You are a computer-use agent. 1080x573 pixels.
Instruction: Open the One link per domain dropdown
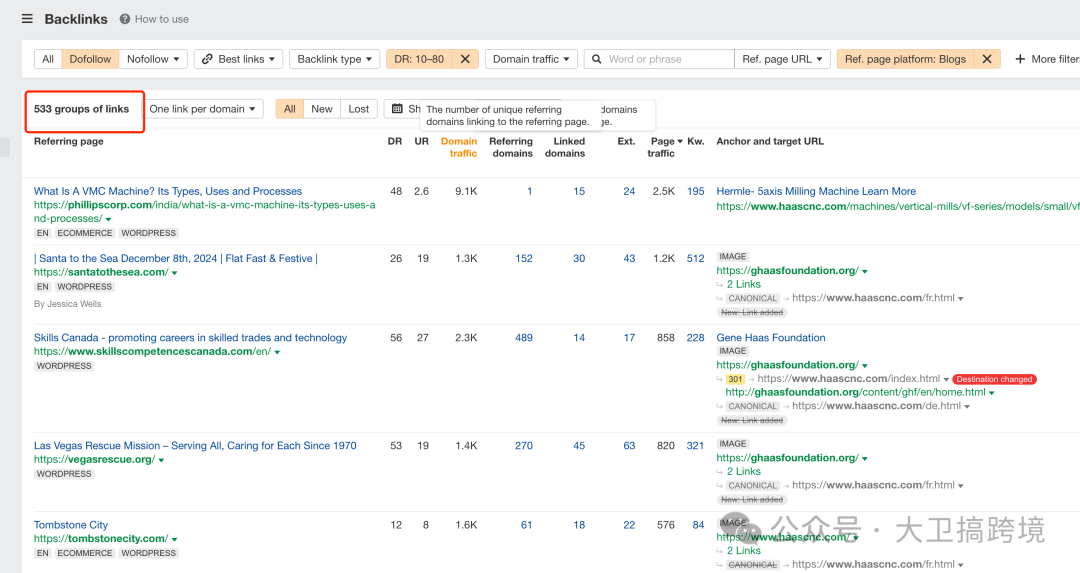pyautogui.click(x=202, y=109)
